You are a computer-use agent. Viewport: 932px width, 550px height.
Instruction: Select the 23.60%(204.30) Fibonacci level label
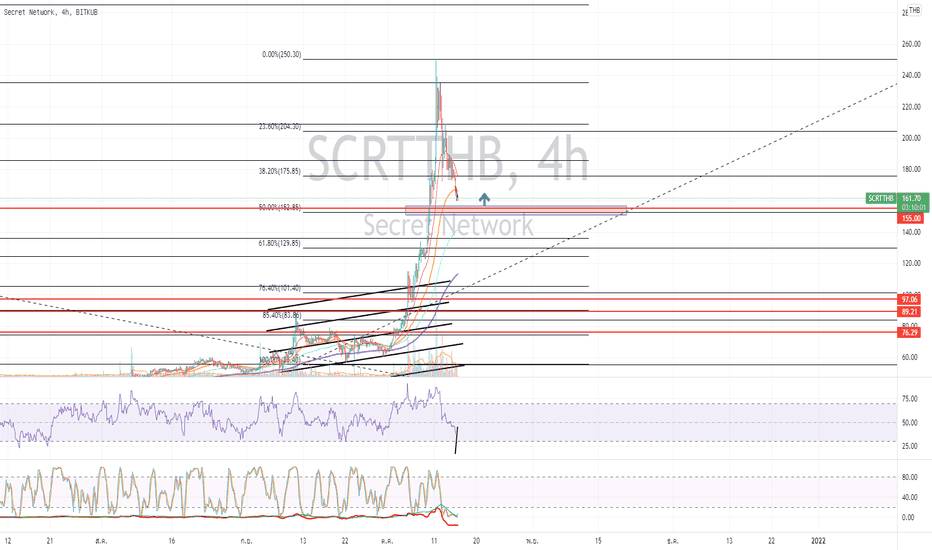(x=280, y=127)
